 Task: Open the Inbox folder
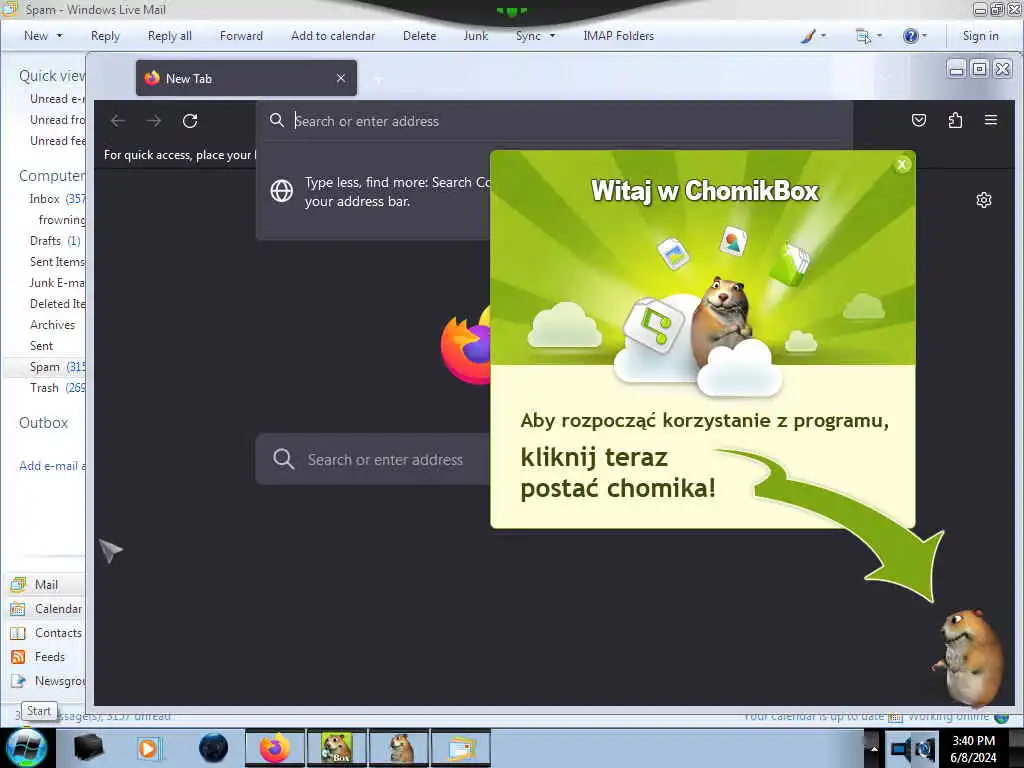tap(44, 199)
